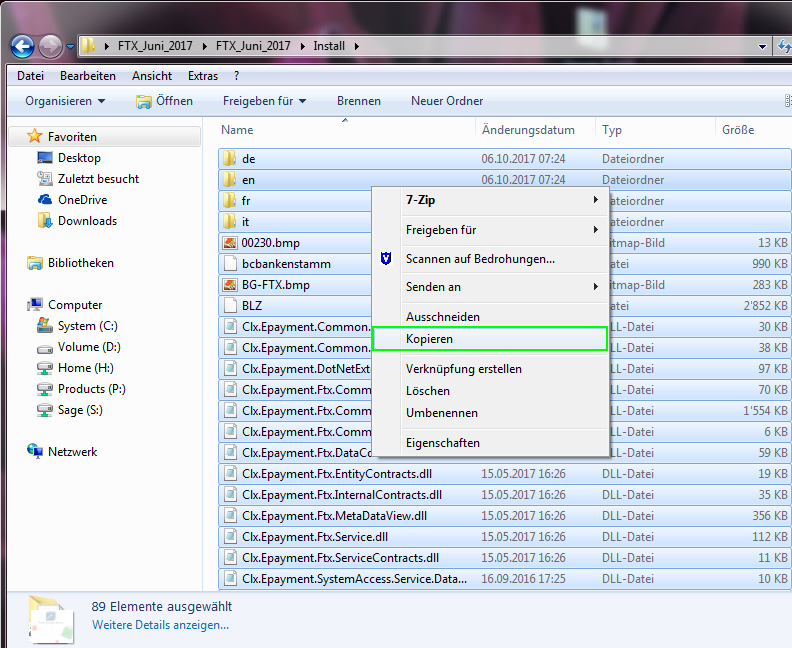Sort by the Größe column header
792x648 pixels.
pos(754,130)
